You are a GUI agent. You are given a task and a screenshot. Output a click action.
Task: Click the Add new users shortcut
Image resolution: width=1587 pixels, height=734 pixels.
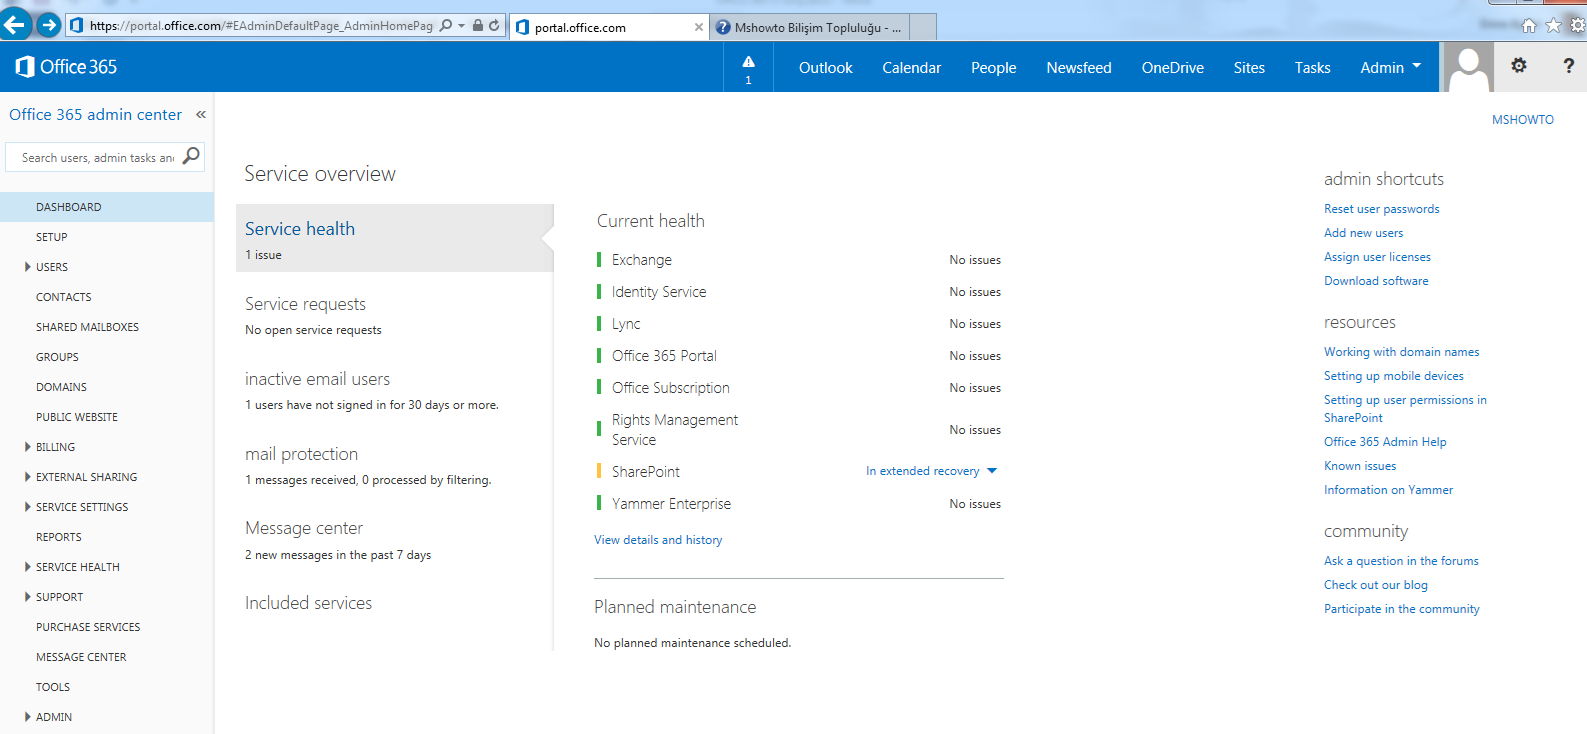click(1364, 233)
